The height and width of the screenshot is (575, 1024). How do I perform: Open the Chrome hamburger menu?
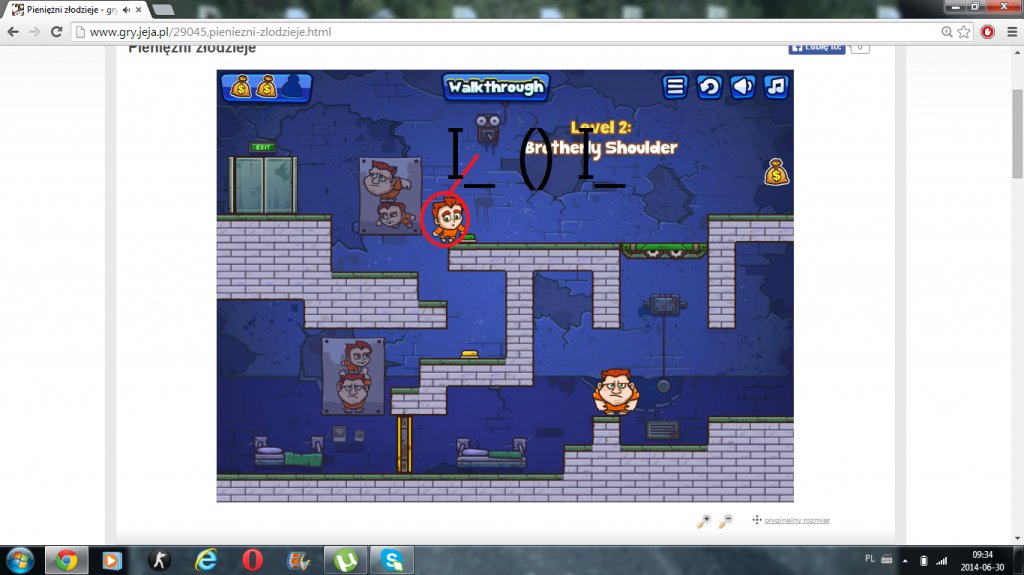tap(1012, 31)
